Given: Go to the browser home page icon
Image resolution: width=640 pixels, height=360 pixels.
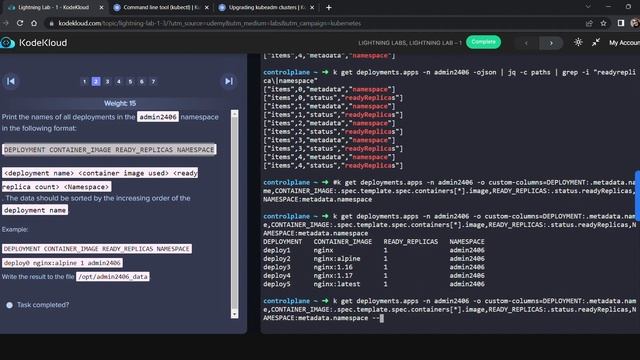Looking at the screenshot, I should coord(34,23).
